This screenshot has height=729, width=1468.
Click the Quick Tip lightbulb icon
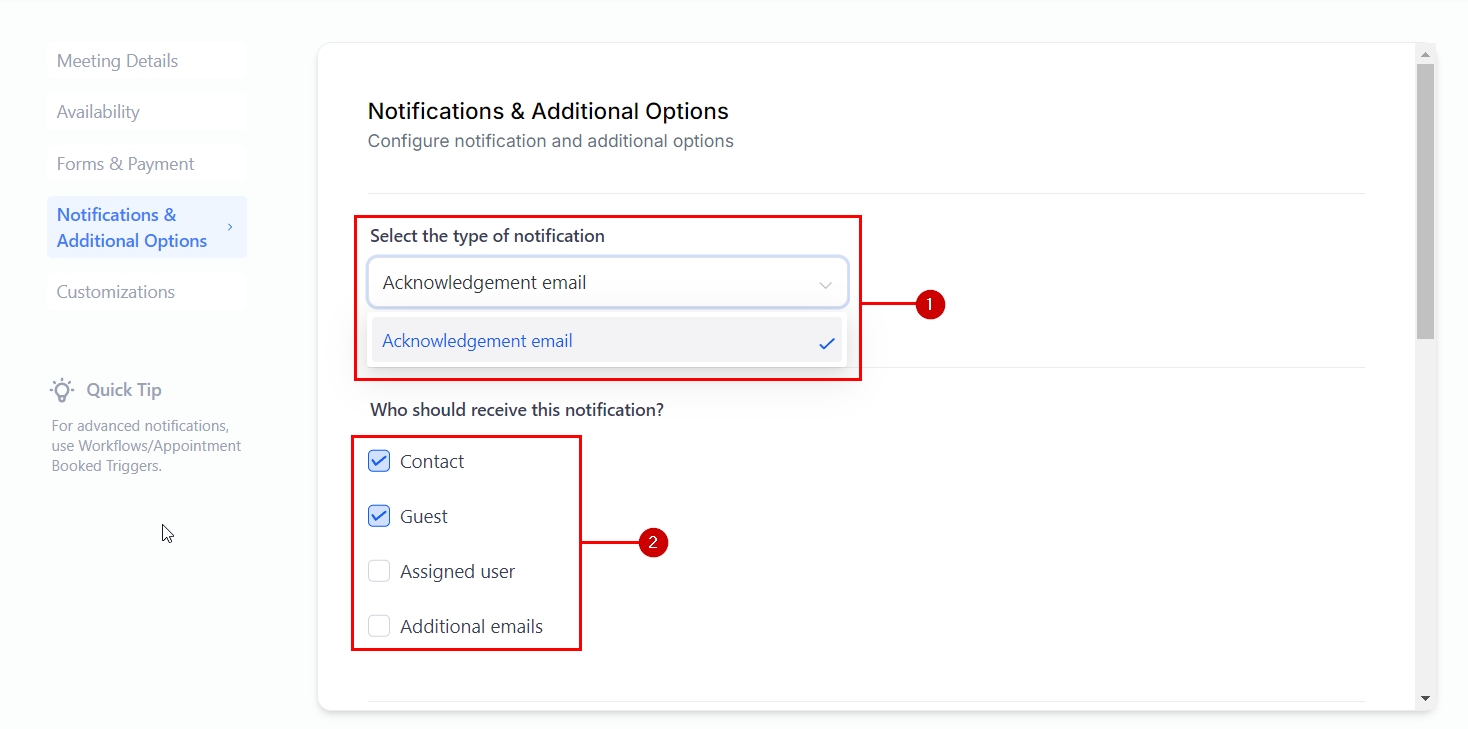[x=63, y=390]
